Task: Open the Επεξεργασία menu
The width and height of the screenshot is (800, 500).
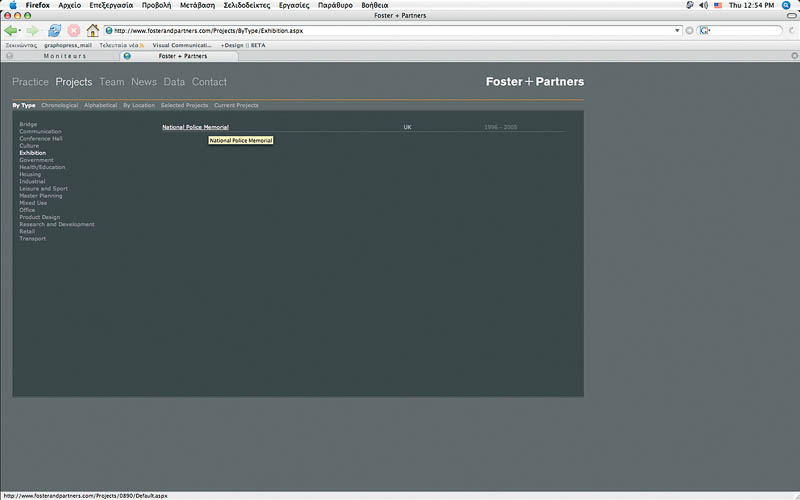Action: click(111, 5)
